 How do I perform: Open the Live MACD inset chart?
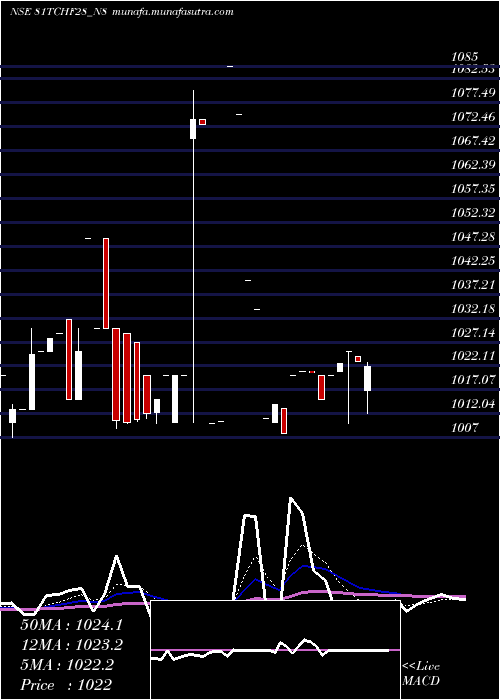point(275,650)
